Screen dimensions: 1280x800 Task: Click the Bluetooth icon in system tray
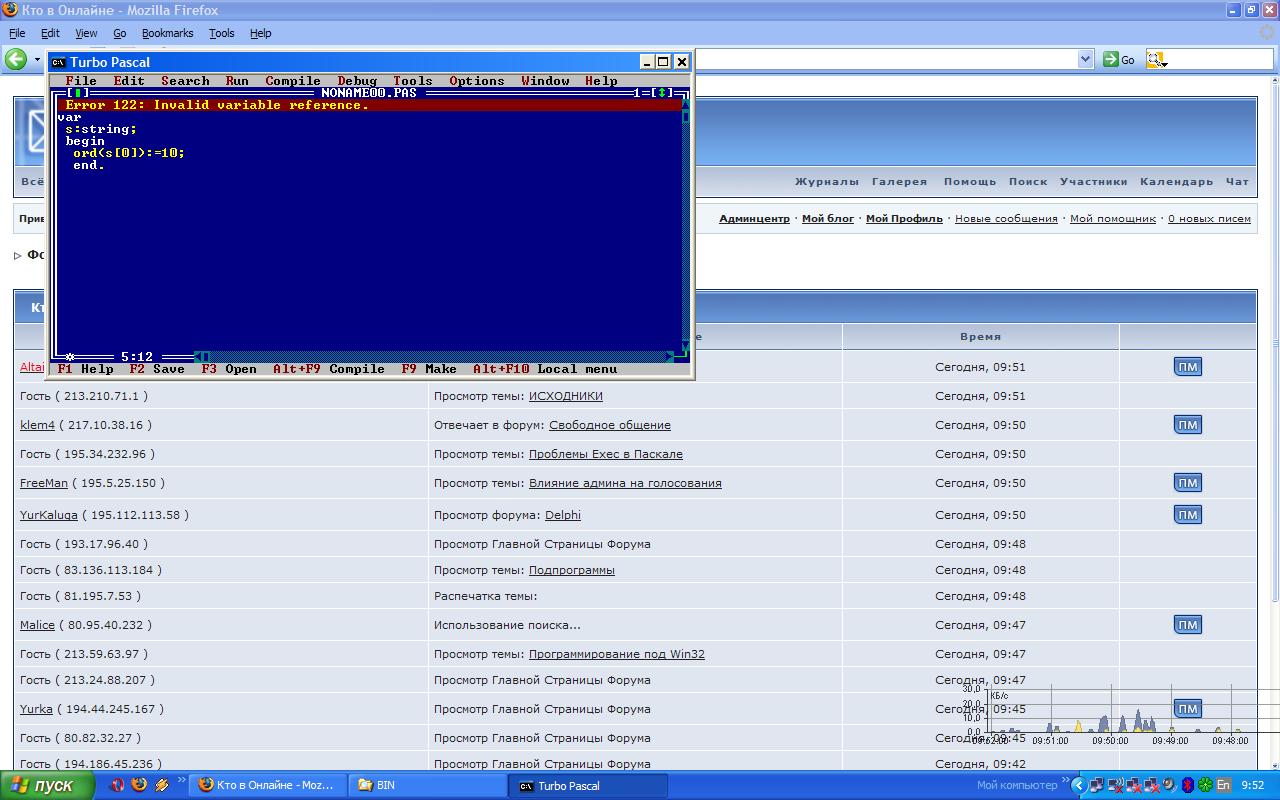[1188, 785]
